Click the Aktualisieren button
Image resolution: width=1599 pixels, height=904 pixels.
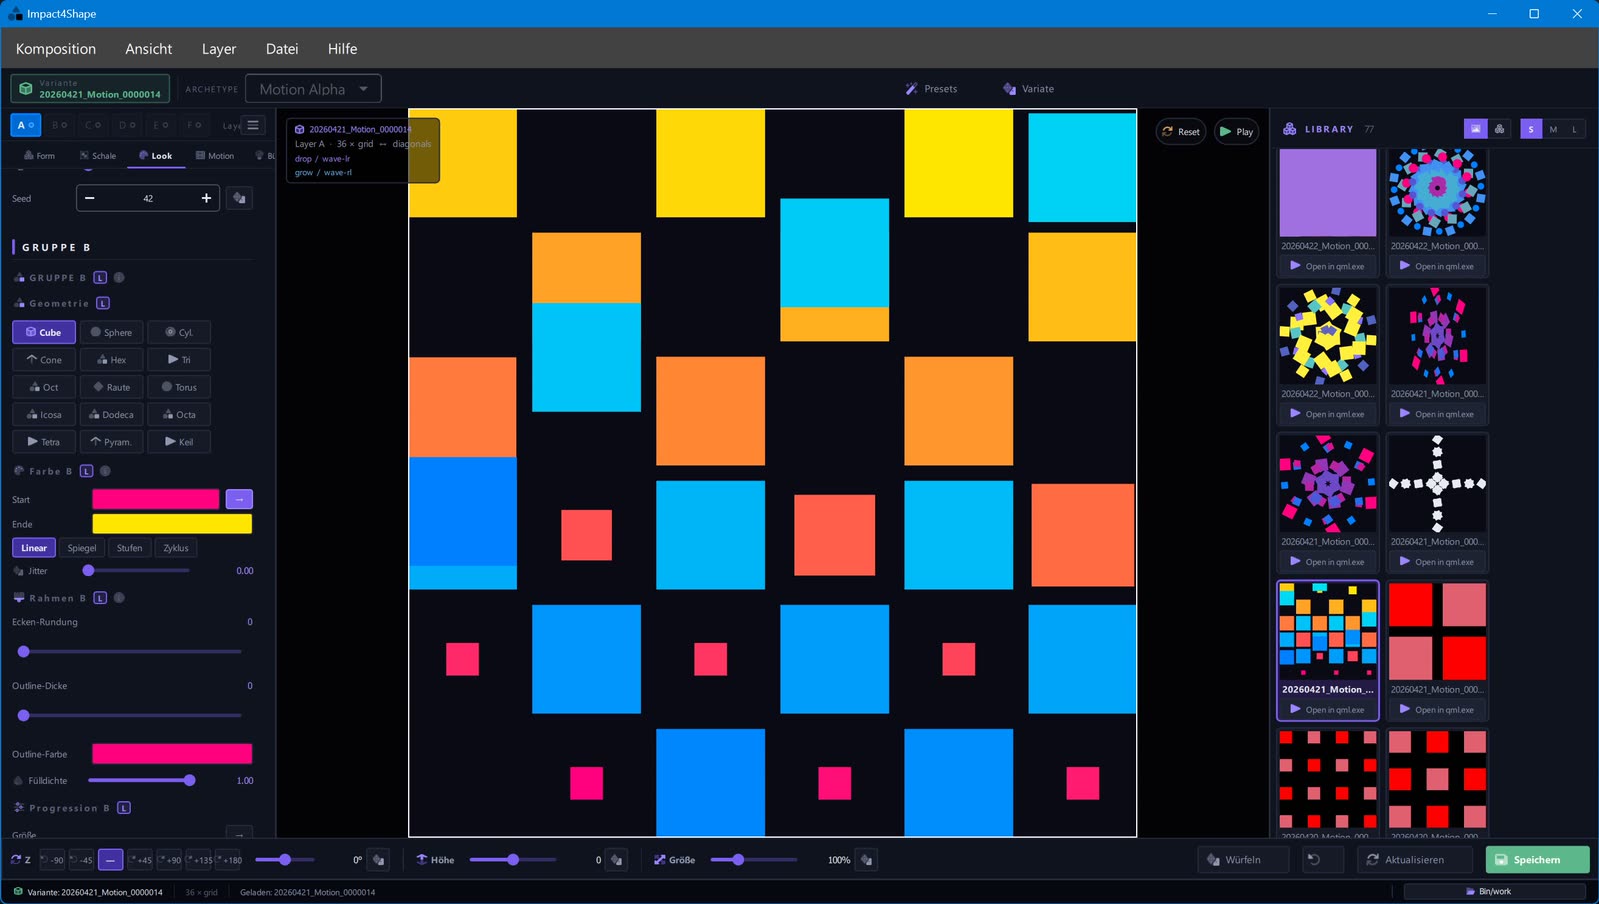[1404, 860]
